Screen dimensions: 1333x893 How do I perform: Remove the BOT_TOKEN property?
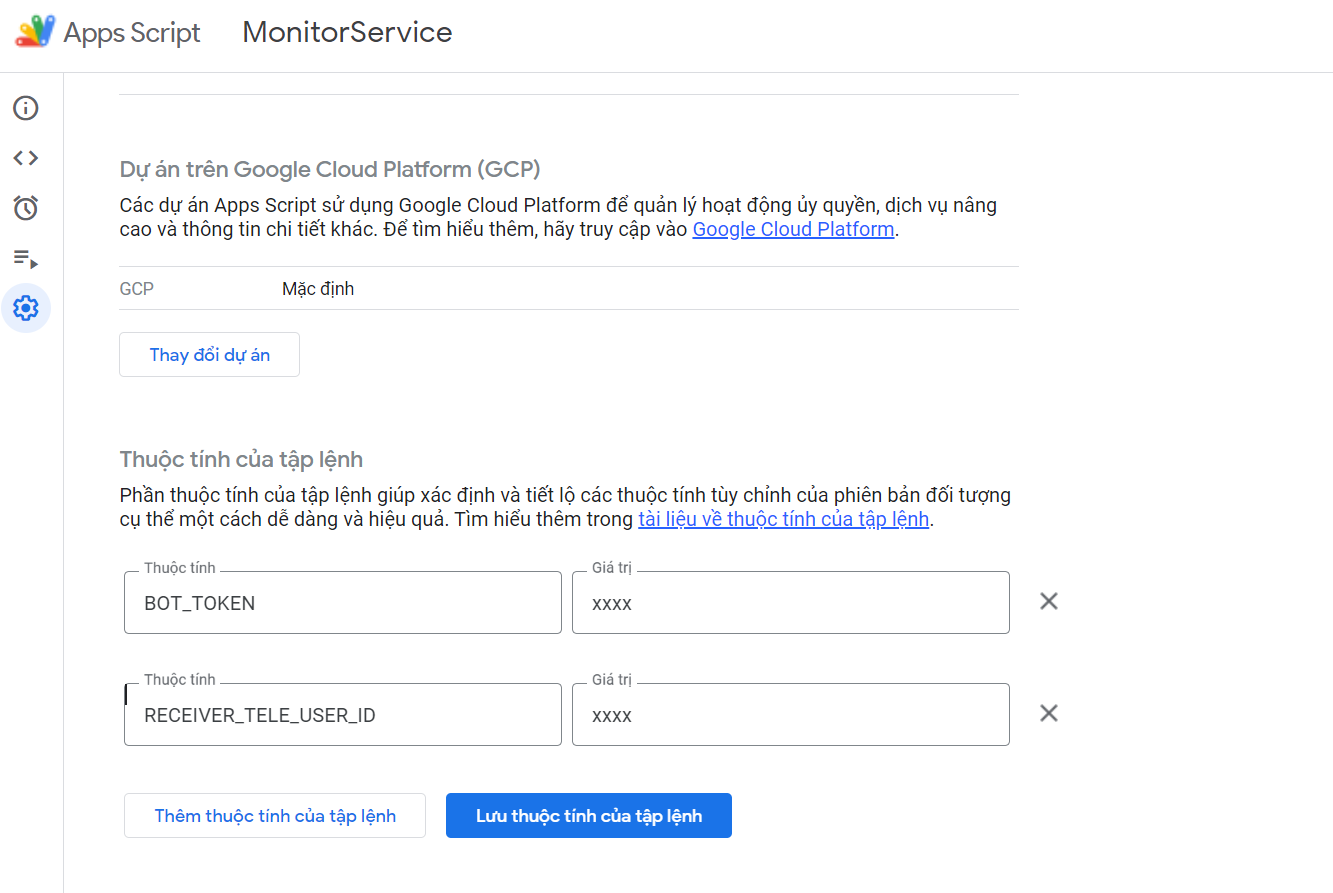pyautogui.click(x=1048, y=601)
